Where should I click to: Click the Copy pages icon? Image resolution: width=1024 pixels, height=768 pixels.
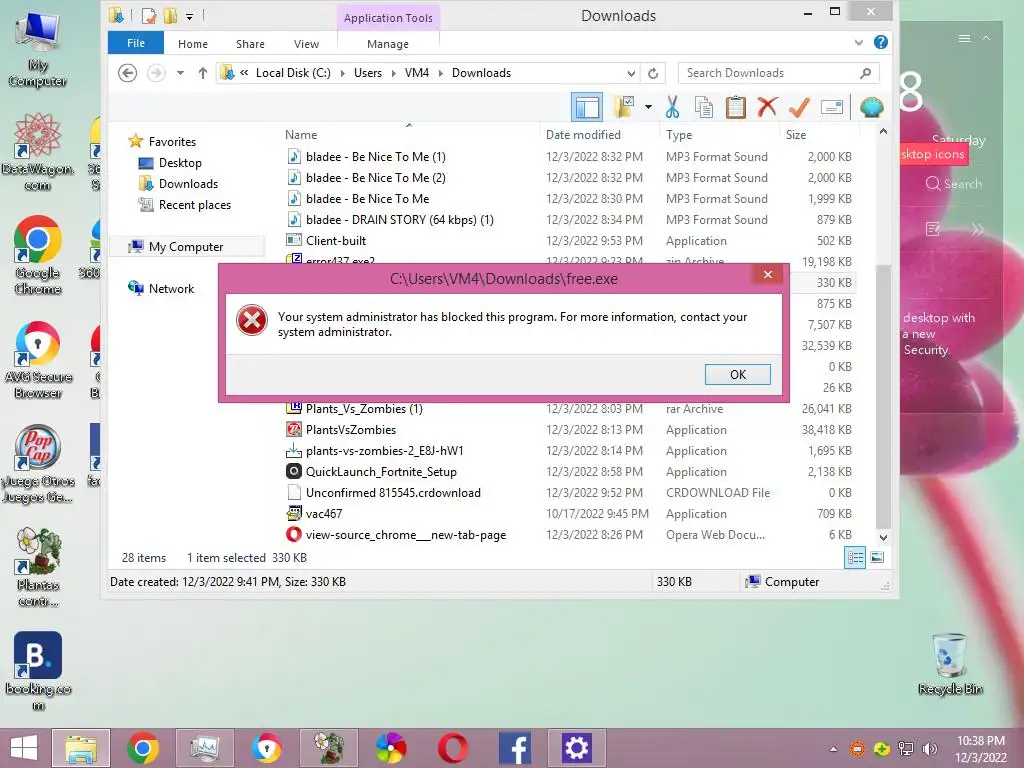(x=703, y=106)
